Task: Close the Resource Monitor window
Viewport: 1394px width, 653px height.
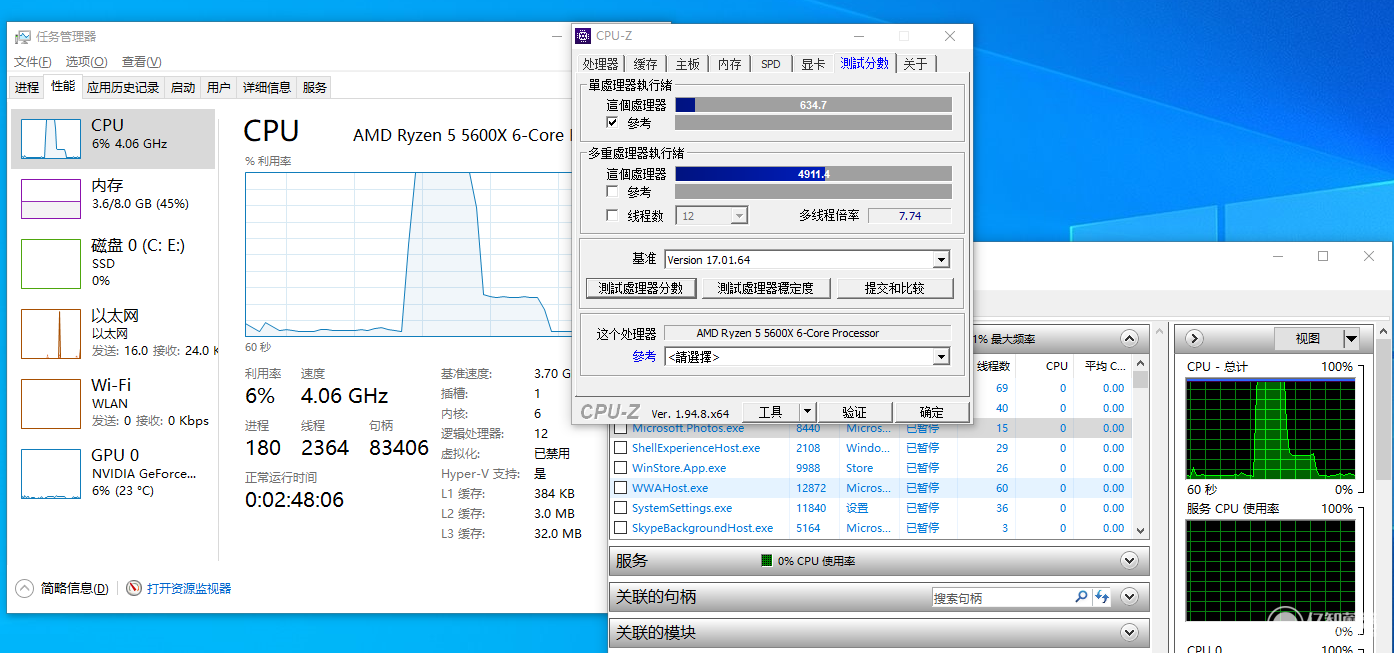Action: tap(1368, 257)
